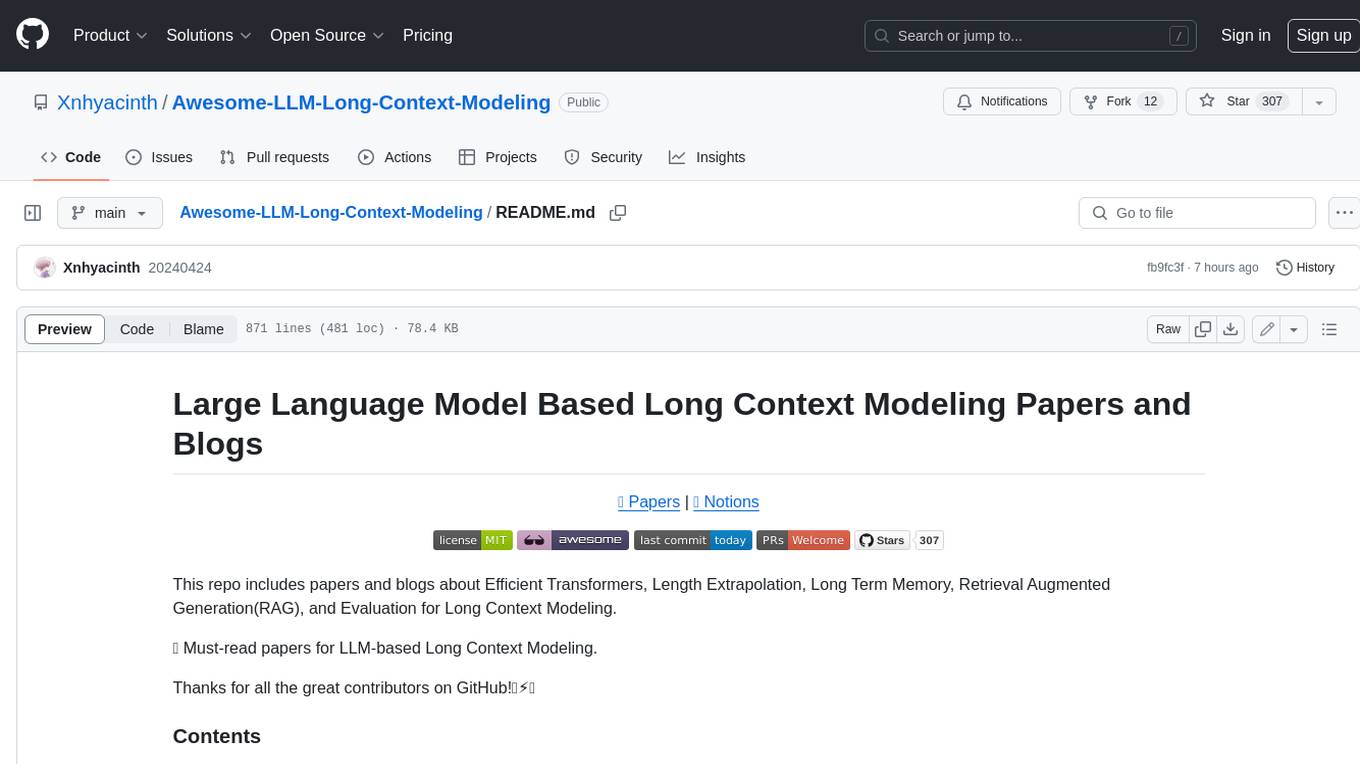Copy the README.md file path
Image resolution: width=1360 pixels, height=764 pixels.
coord(618,213)
